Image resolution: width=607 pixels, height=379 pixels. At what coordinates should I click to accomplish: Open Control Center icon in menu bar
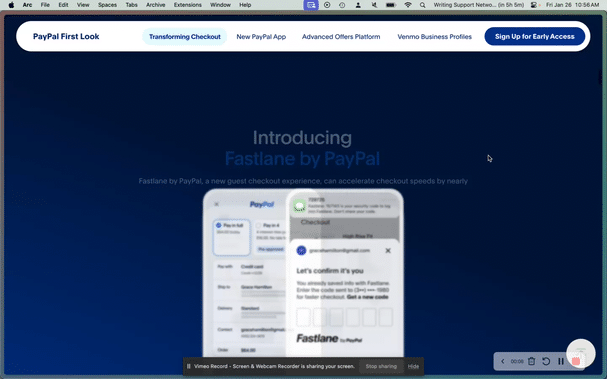pyautogui.click(x=535, y=5)
